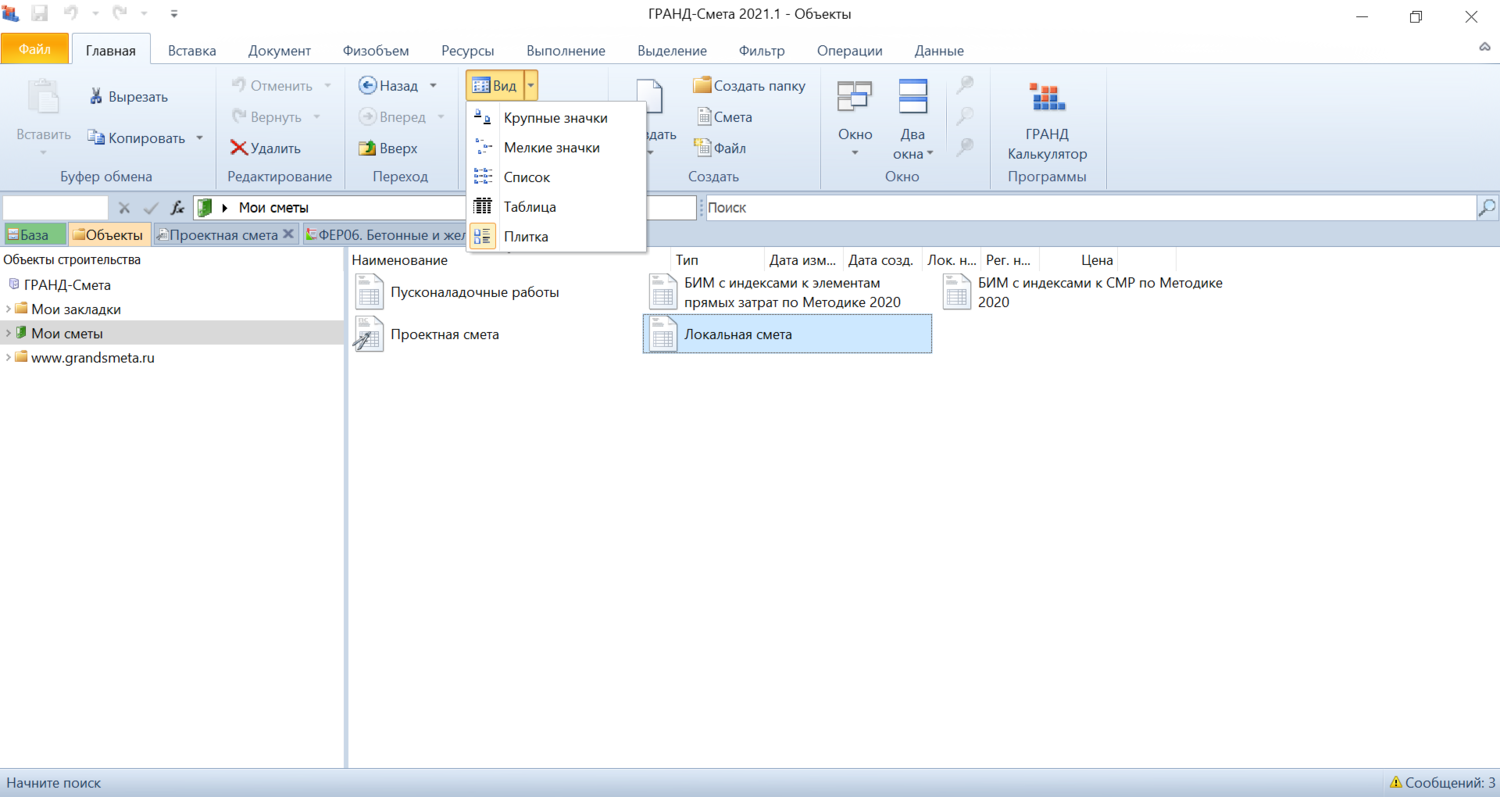The height and width of the screenshot is (797, 1500).
Task: Choose Мелкие значки view
Action: click(x=556, y=148)
